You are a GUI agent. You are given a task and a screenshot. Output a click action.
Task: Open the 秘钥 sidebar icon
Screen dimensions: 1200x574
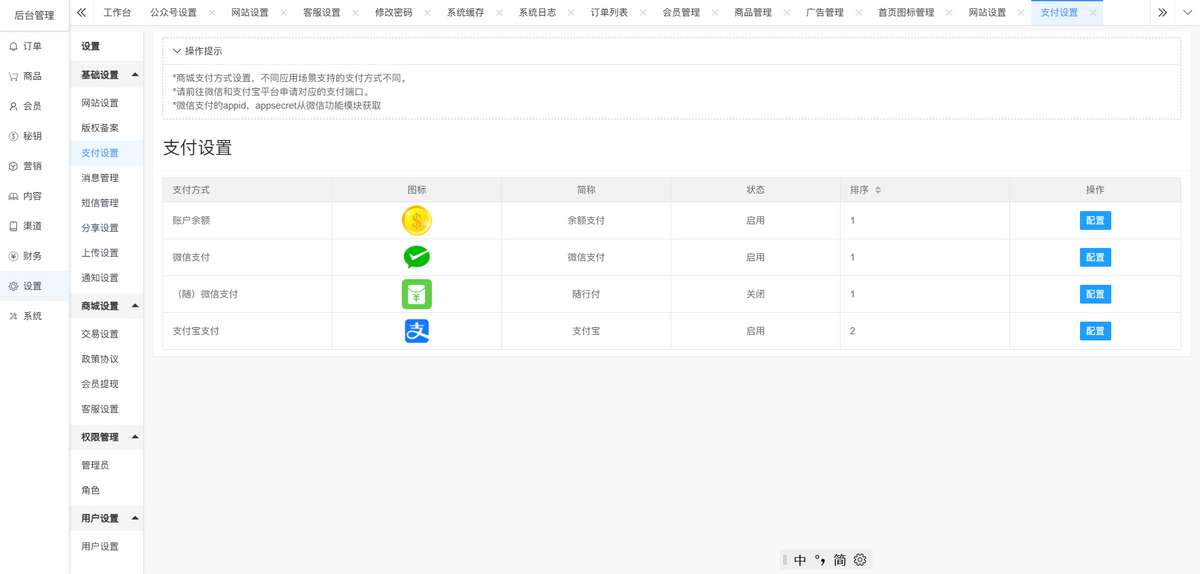tap(13, 136)
